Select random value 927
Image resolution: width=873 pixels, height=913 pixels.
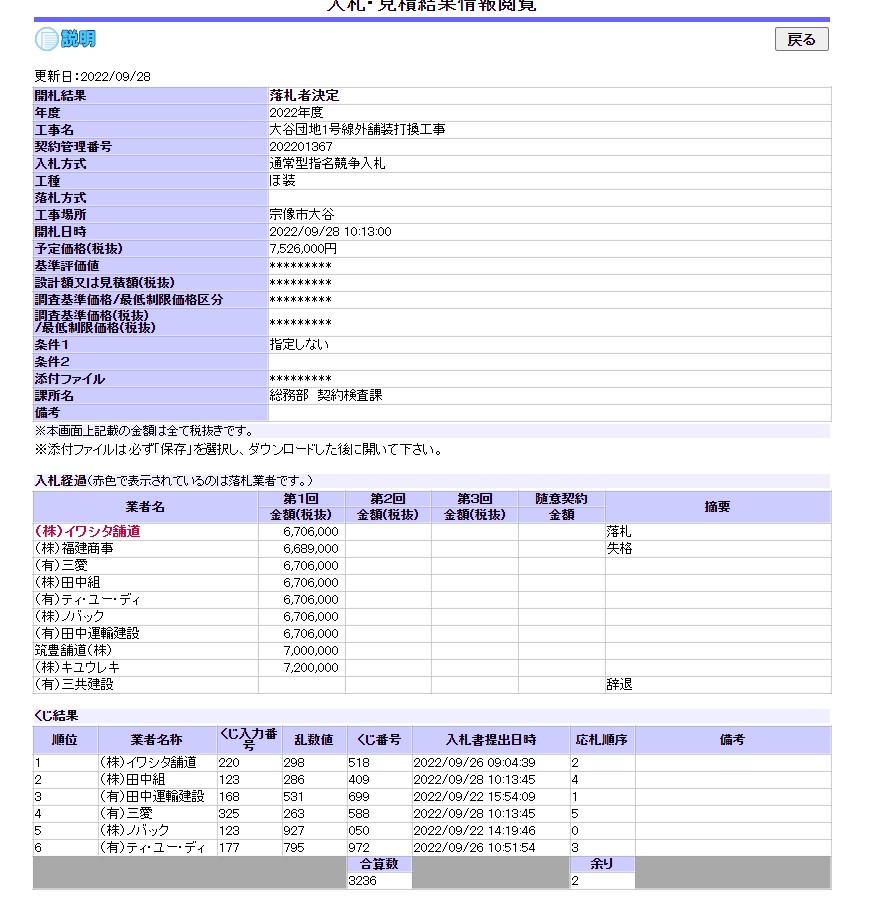pyautogui.click(x=294, y=830)
